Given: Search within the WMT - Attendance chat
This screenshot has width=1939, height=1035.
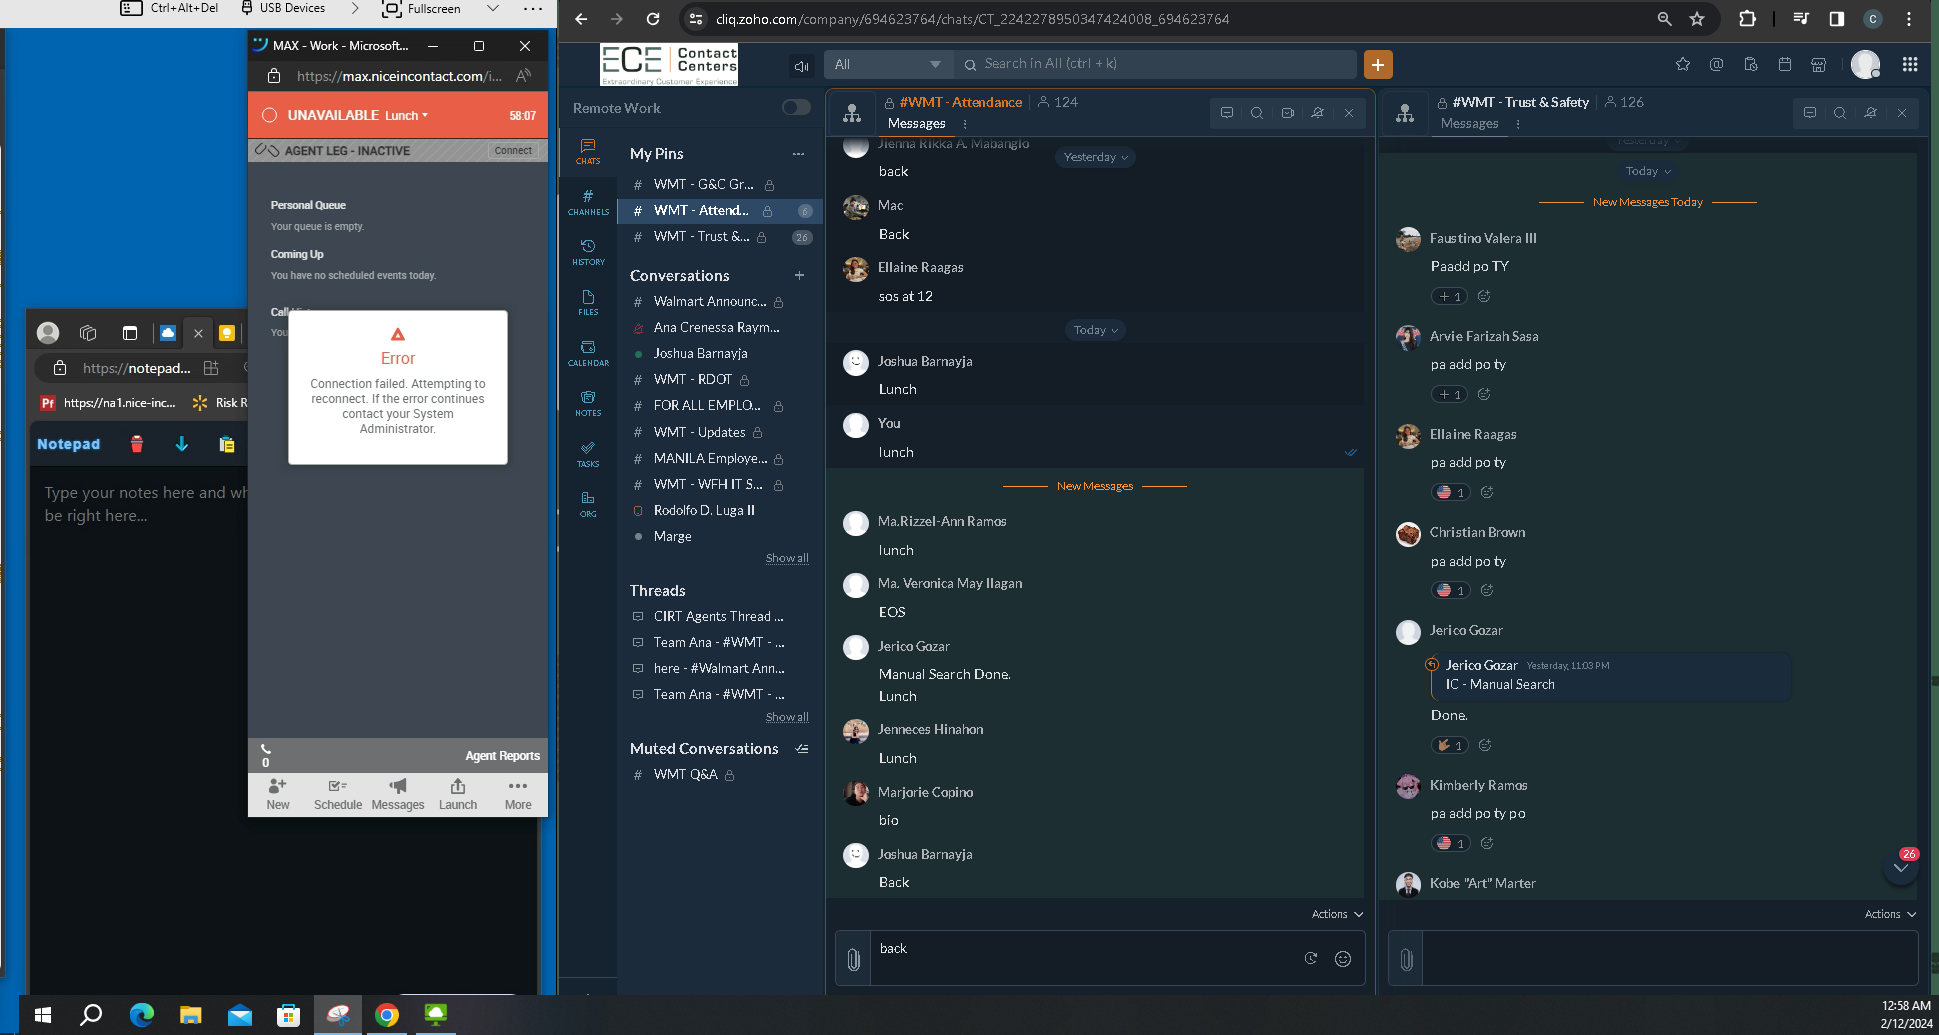Looking at the screenshot, I should point(1257,113).
